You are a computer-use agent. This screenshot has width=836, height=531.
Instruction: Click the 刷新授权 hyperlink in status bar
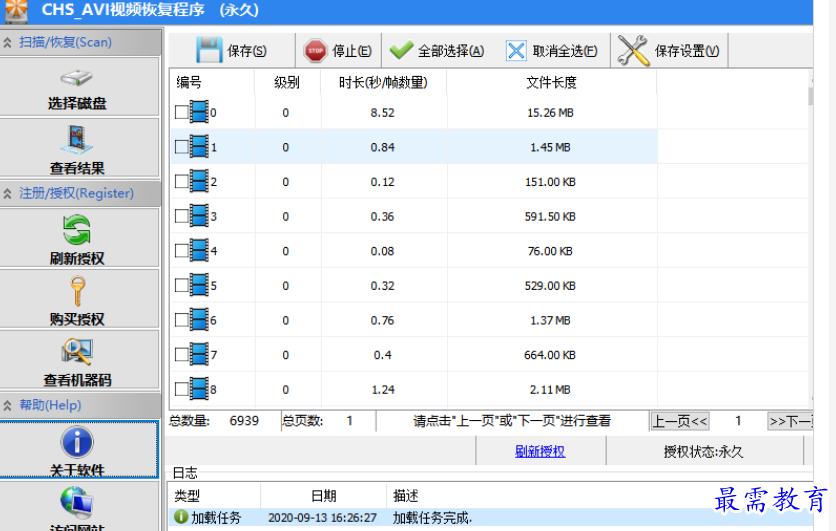click(x=540, y=451)
